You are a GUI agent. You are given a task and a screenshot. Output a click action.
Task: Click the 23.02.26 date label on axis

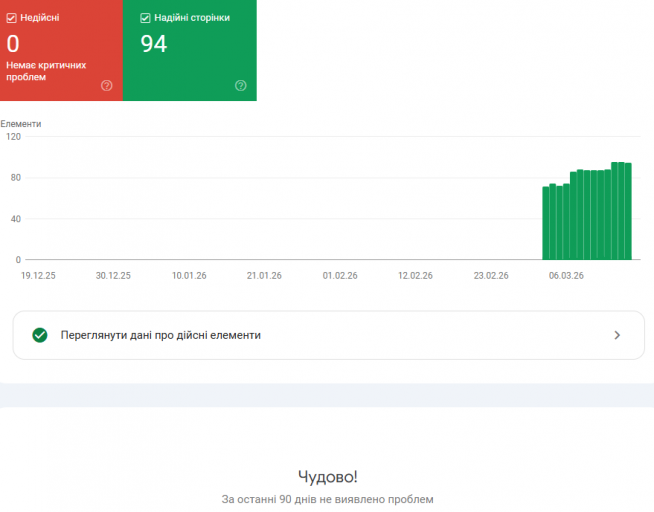click(491, 276)
